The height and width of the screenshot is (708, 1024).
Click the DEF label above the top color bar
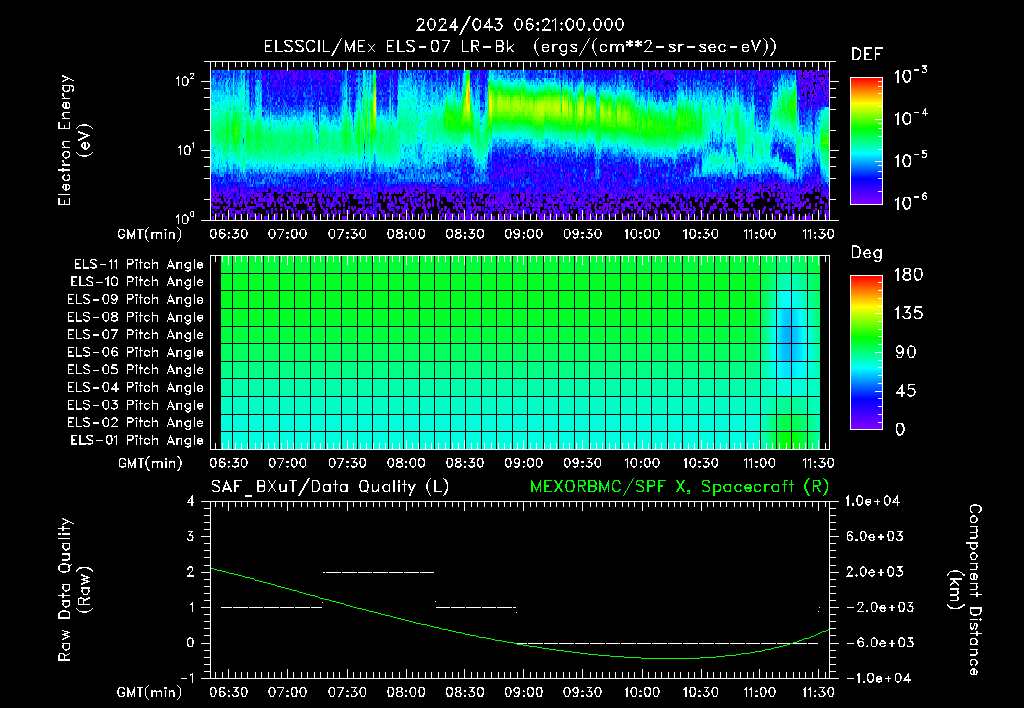866,55
